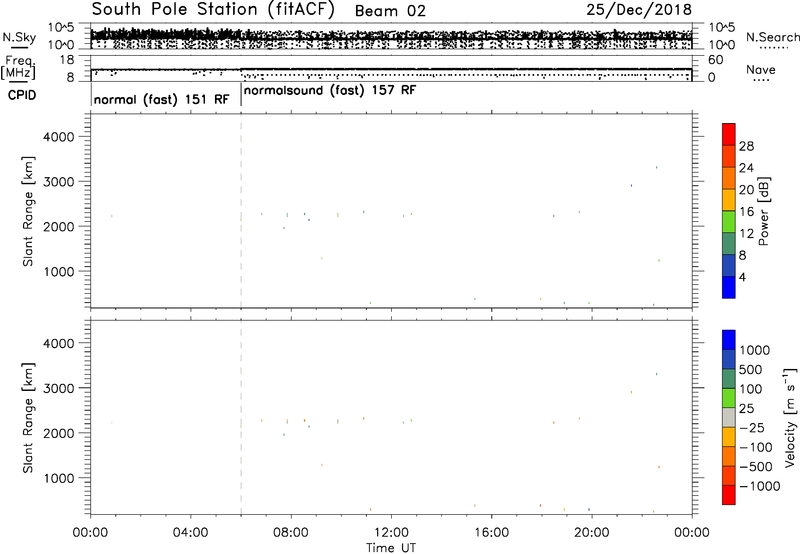Click the '20:00' time axis label
Image resolution: width=800 pixels, height=554 pixels.
point(592,533)
